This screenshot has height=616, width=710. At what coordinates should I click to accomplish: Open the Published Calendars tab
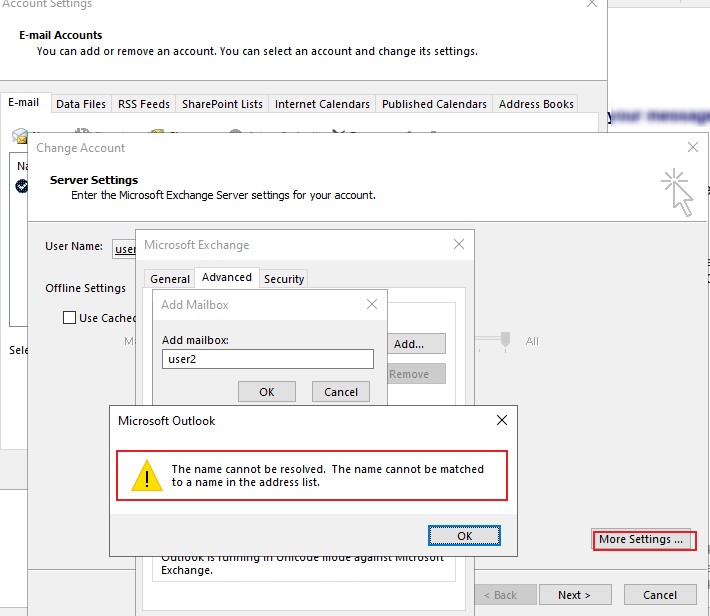[434, 104]
